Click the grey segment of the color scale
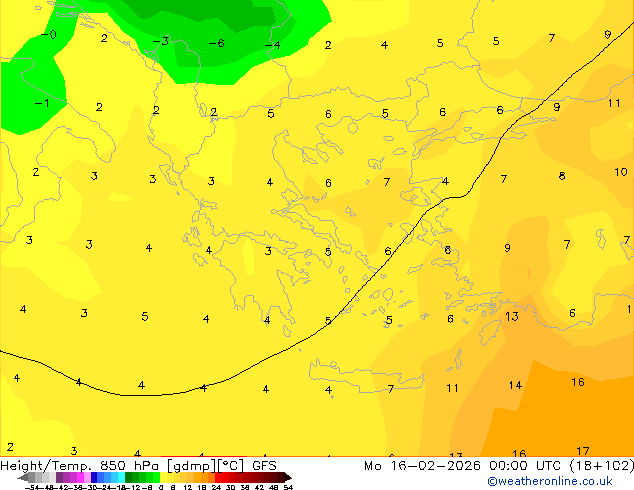The width and height of the screenshot is (634, 490). (x=32, y=477)
